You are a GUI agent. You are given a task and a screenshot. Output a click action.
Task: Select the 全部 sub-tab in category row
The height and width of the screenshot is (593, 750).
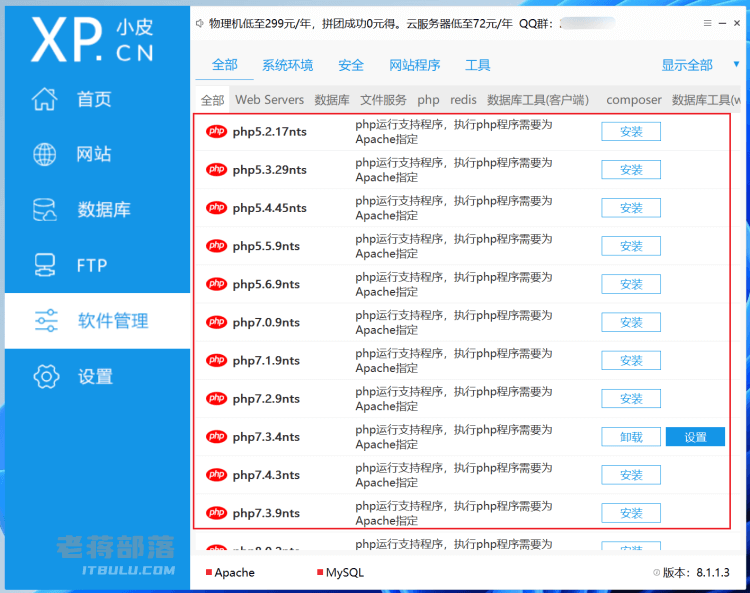pyautogui.click(x=212, y=100)
